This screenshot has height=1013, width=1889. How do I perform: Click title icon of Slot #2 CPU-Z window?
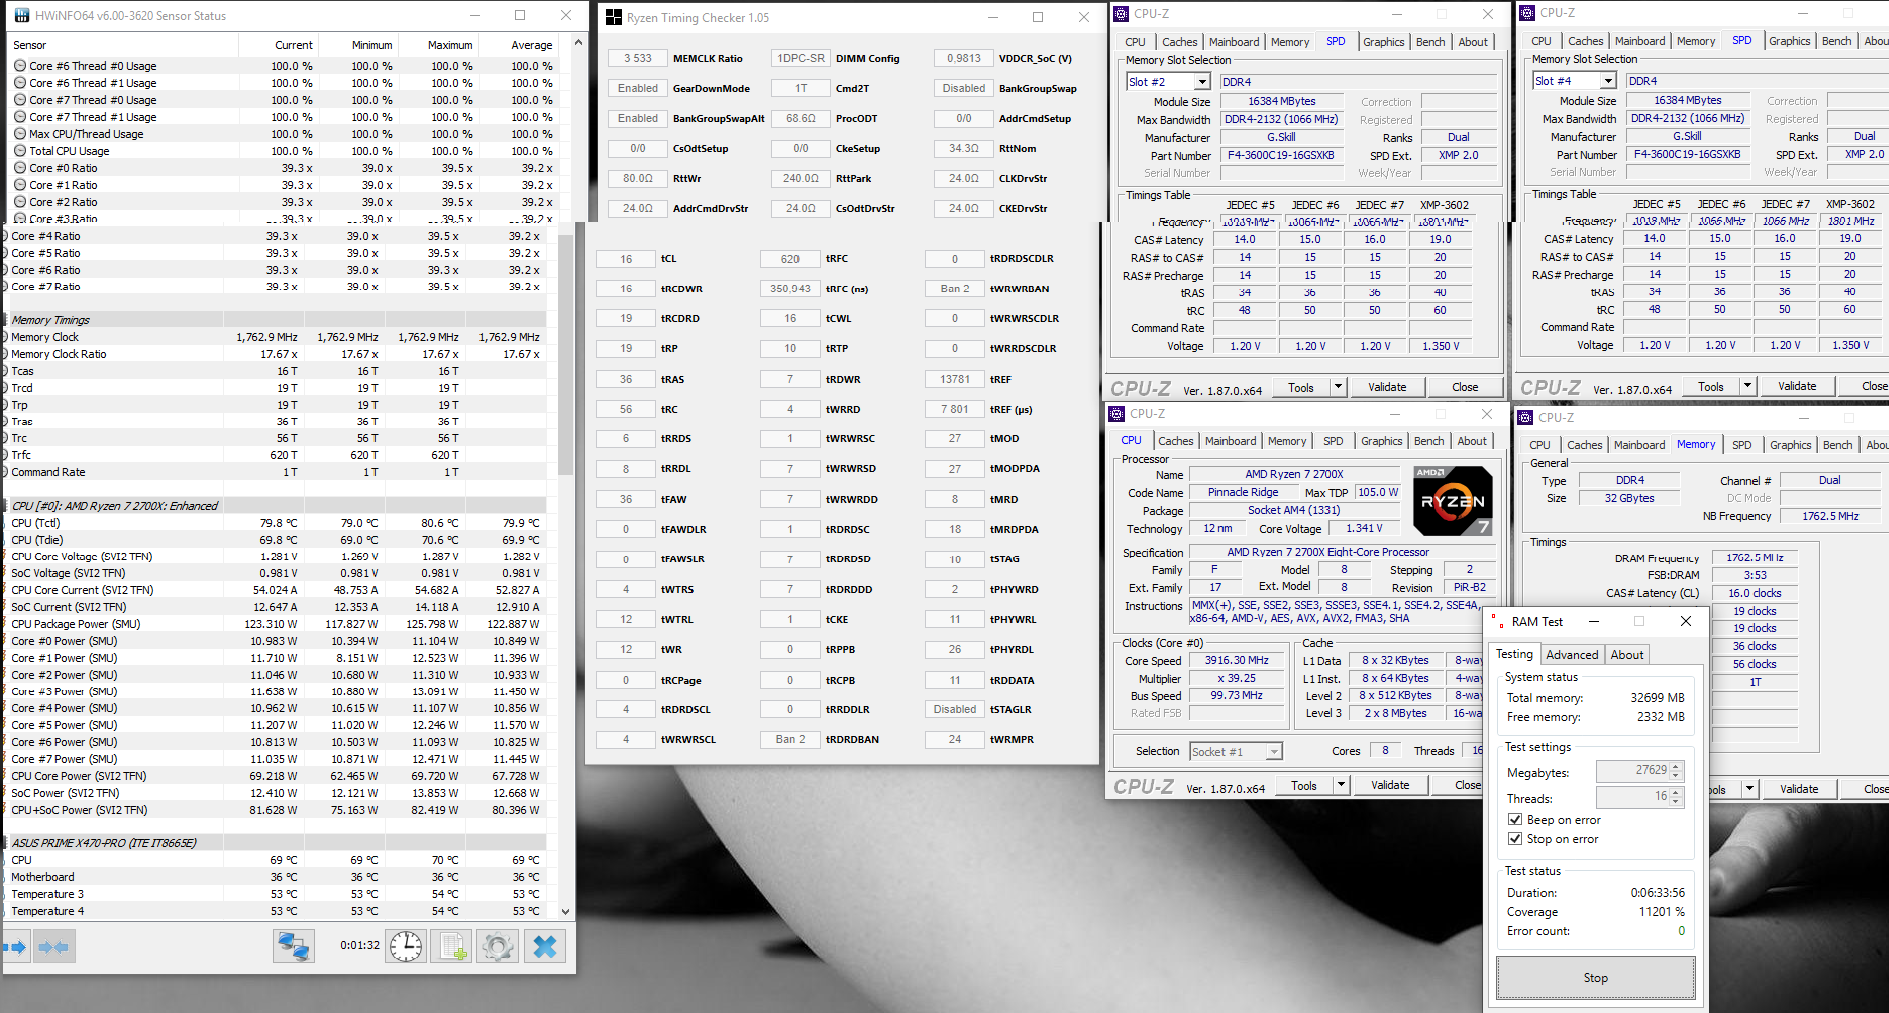point(1122,14)
